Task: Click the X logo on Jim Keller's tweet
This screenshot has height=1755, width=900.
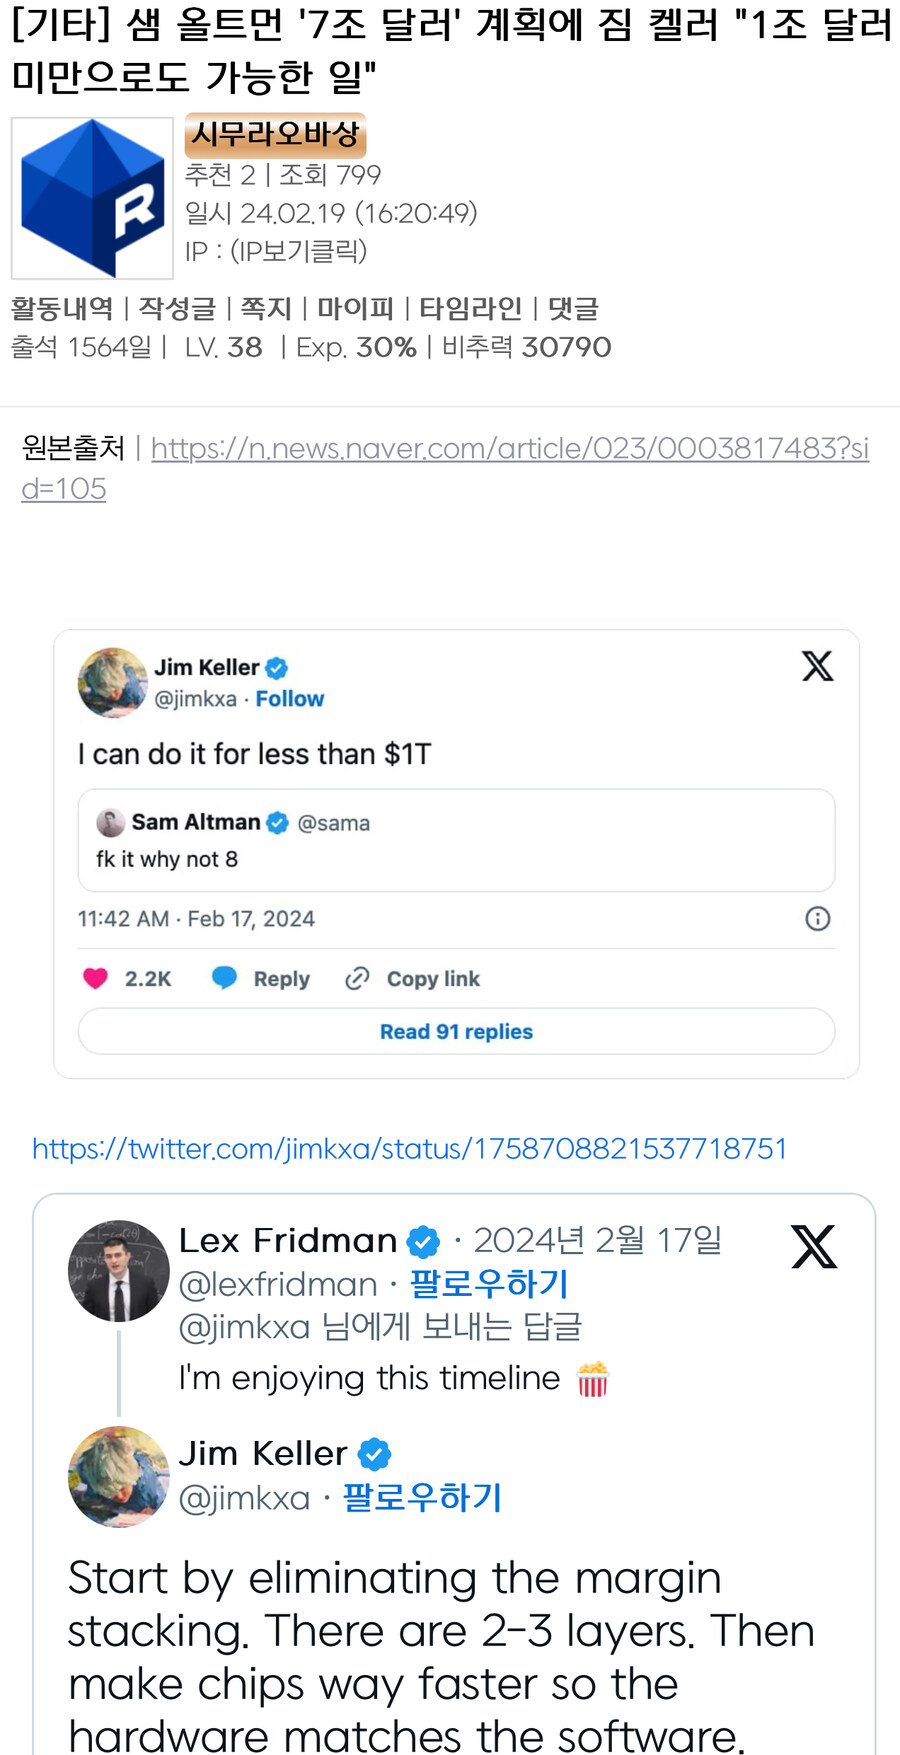Action: [817, 666]
